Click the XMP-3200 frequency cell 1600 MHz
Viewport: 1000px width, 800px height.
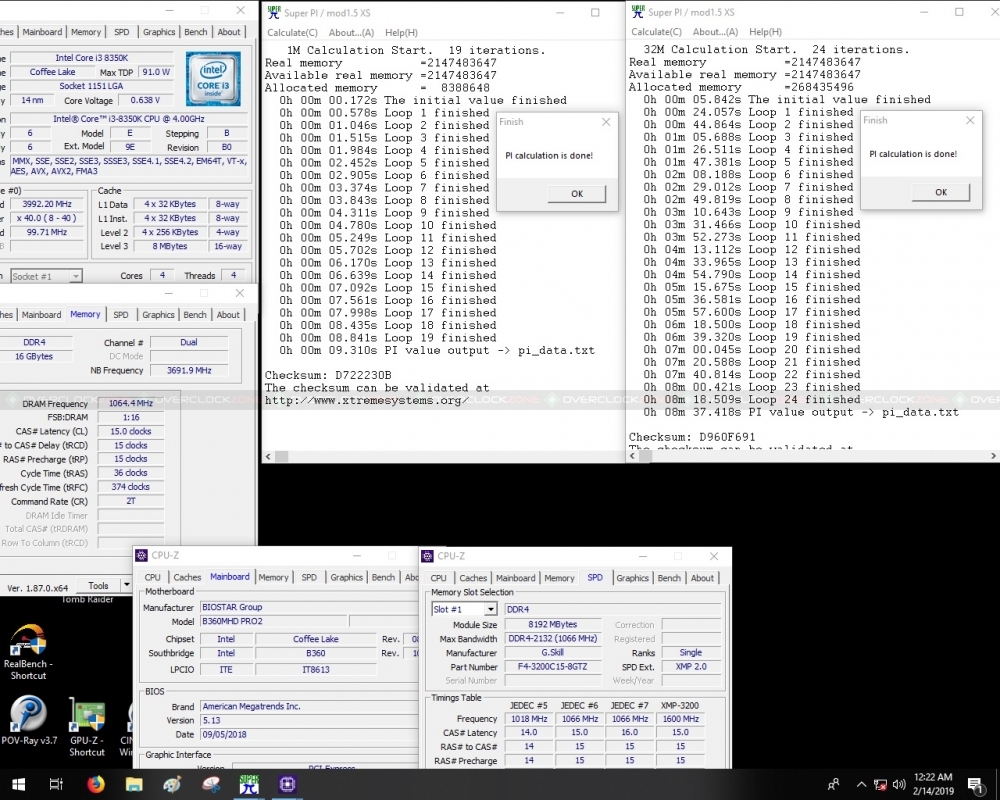pyautogui.click(x=680, y=719)
